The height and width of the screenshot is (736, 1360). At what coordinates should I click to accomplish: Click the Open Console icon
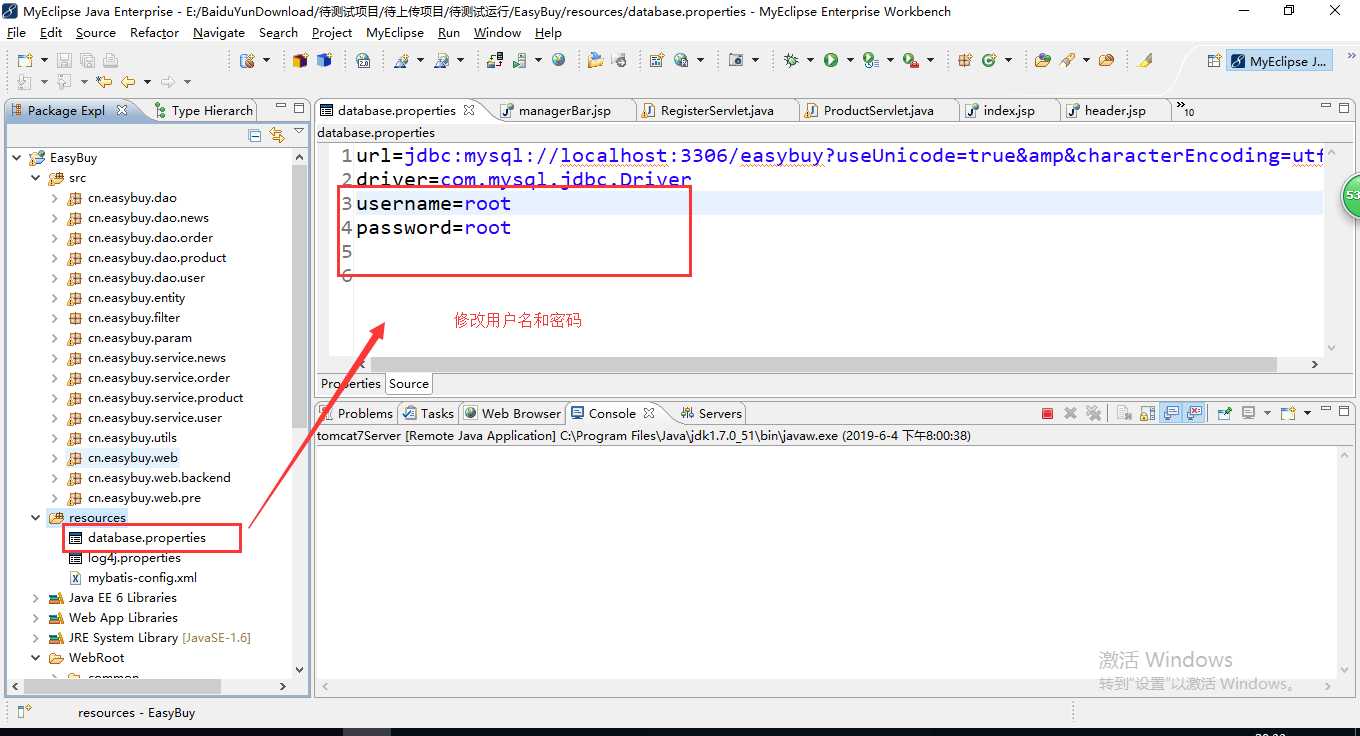tap(1288, 413)
